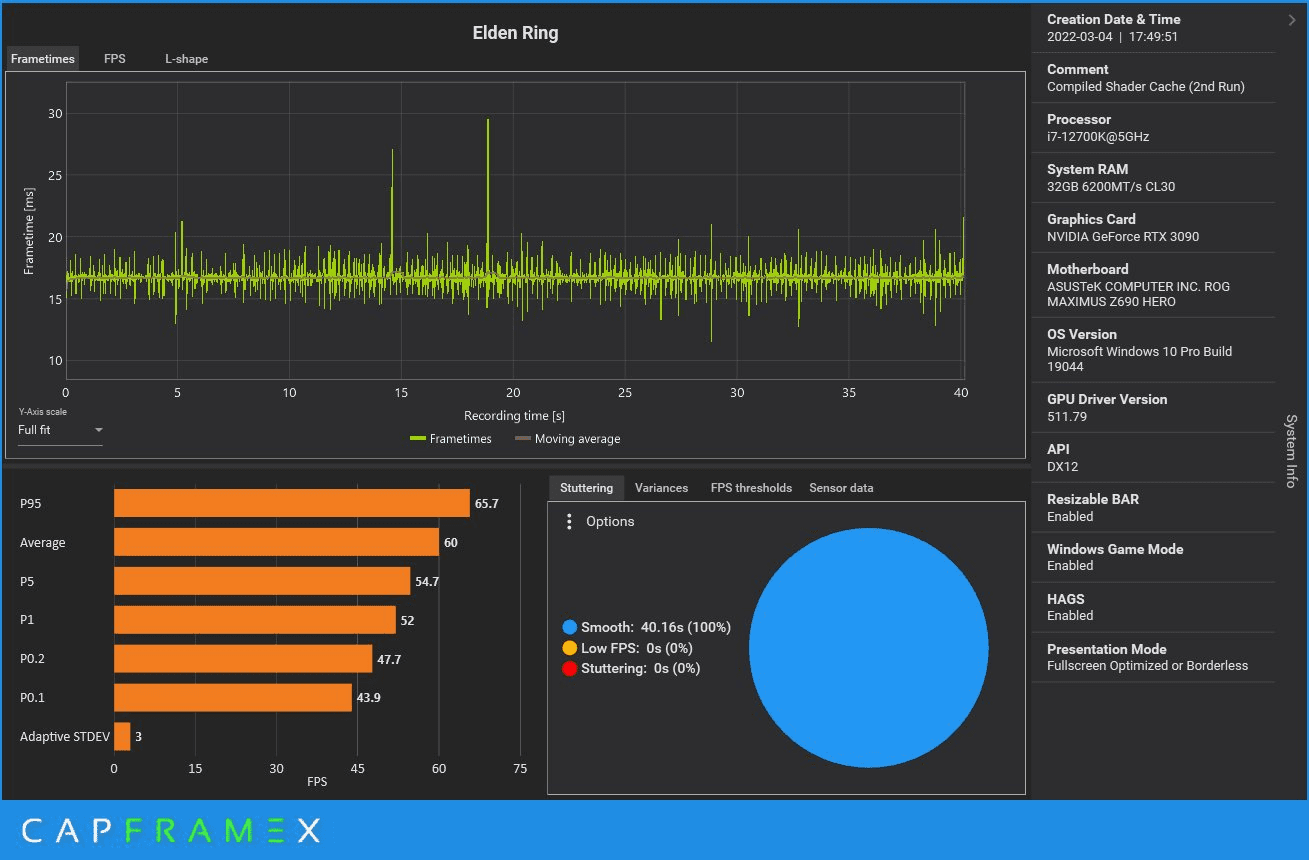Click the Resizable BAR Enabled value
This screenshot has width=1309, height=860.
(x=1070, y=517)
